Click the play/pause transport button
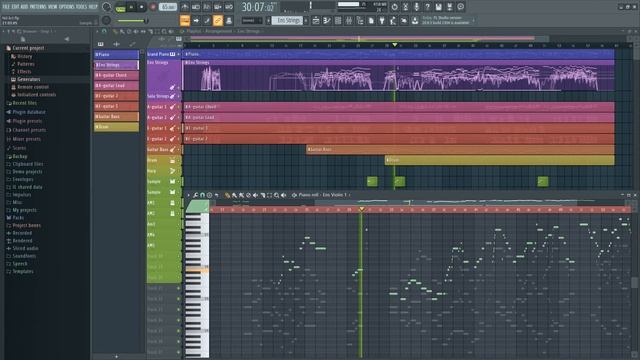This screenshot has height=360, width=640. 131,7
